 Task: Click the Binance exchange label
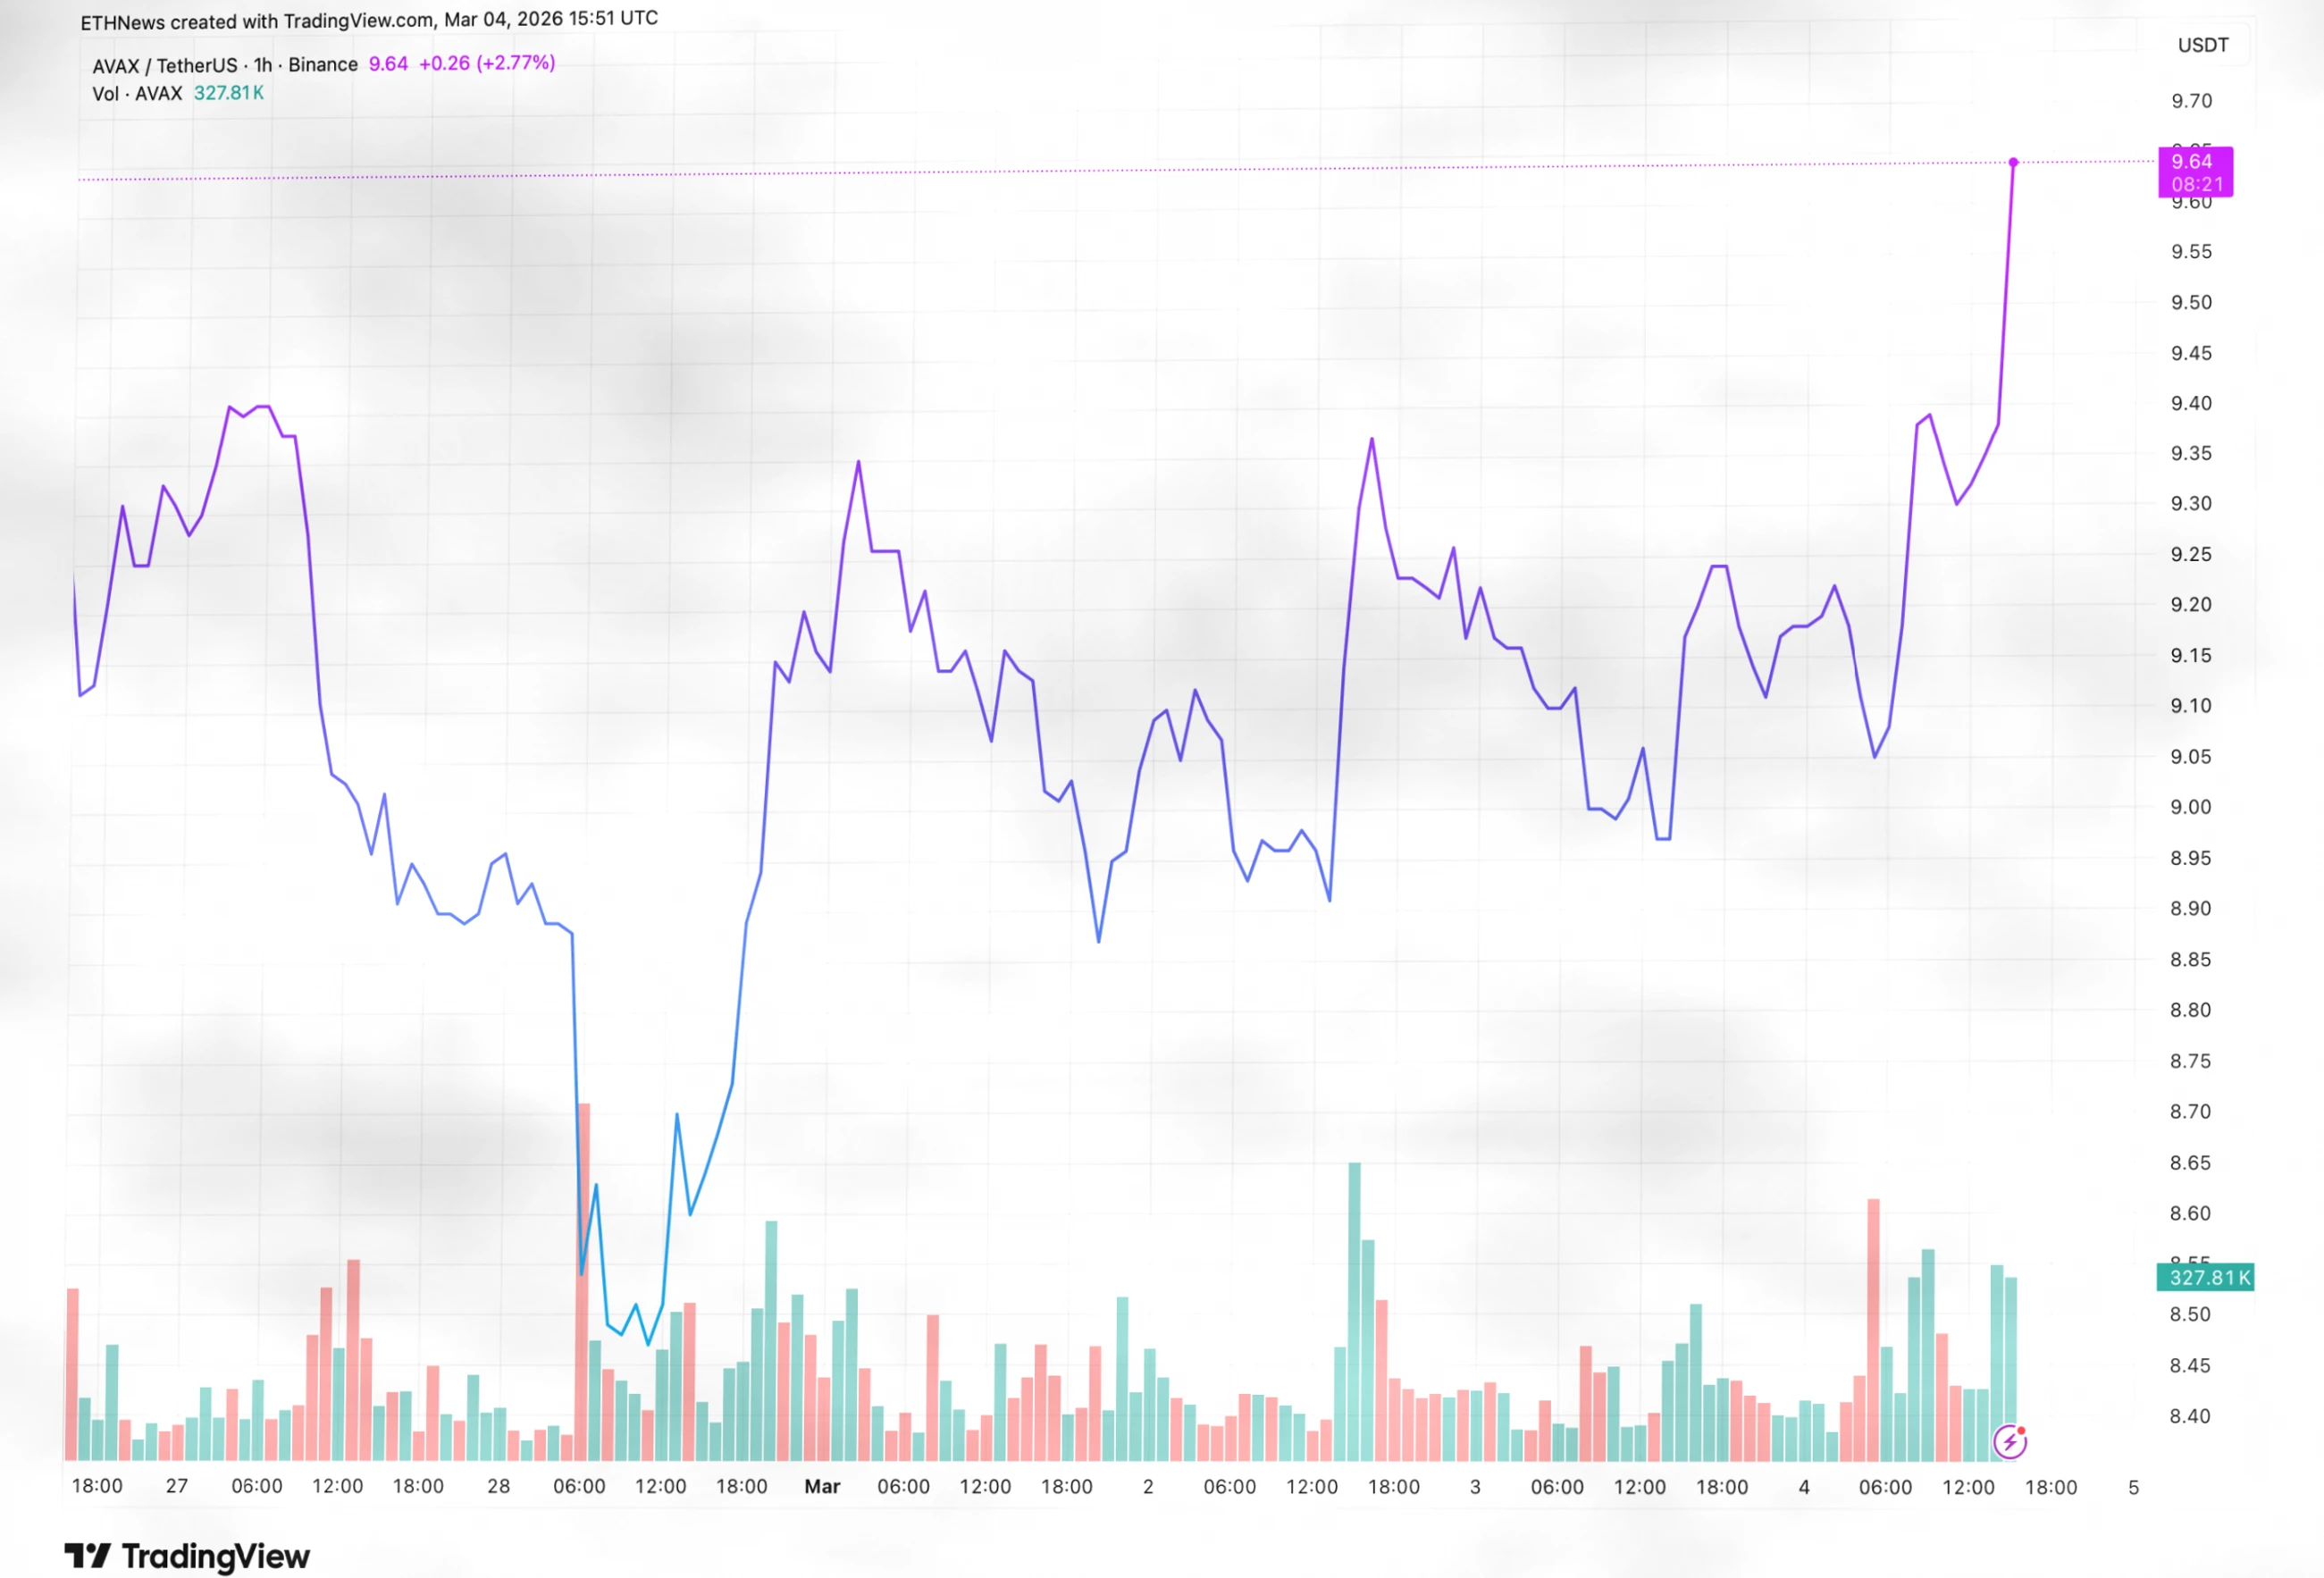[x=323, y=64]
